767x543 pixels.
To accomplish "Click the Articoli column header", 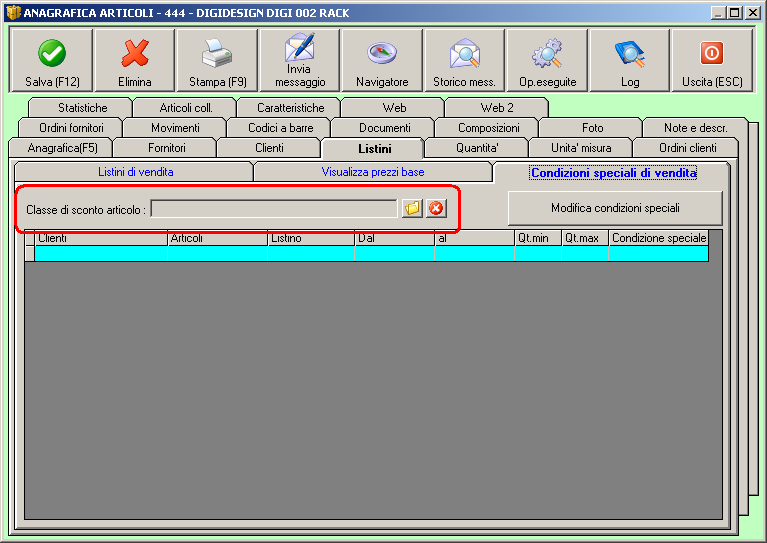I will click(x=217, y=238).
